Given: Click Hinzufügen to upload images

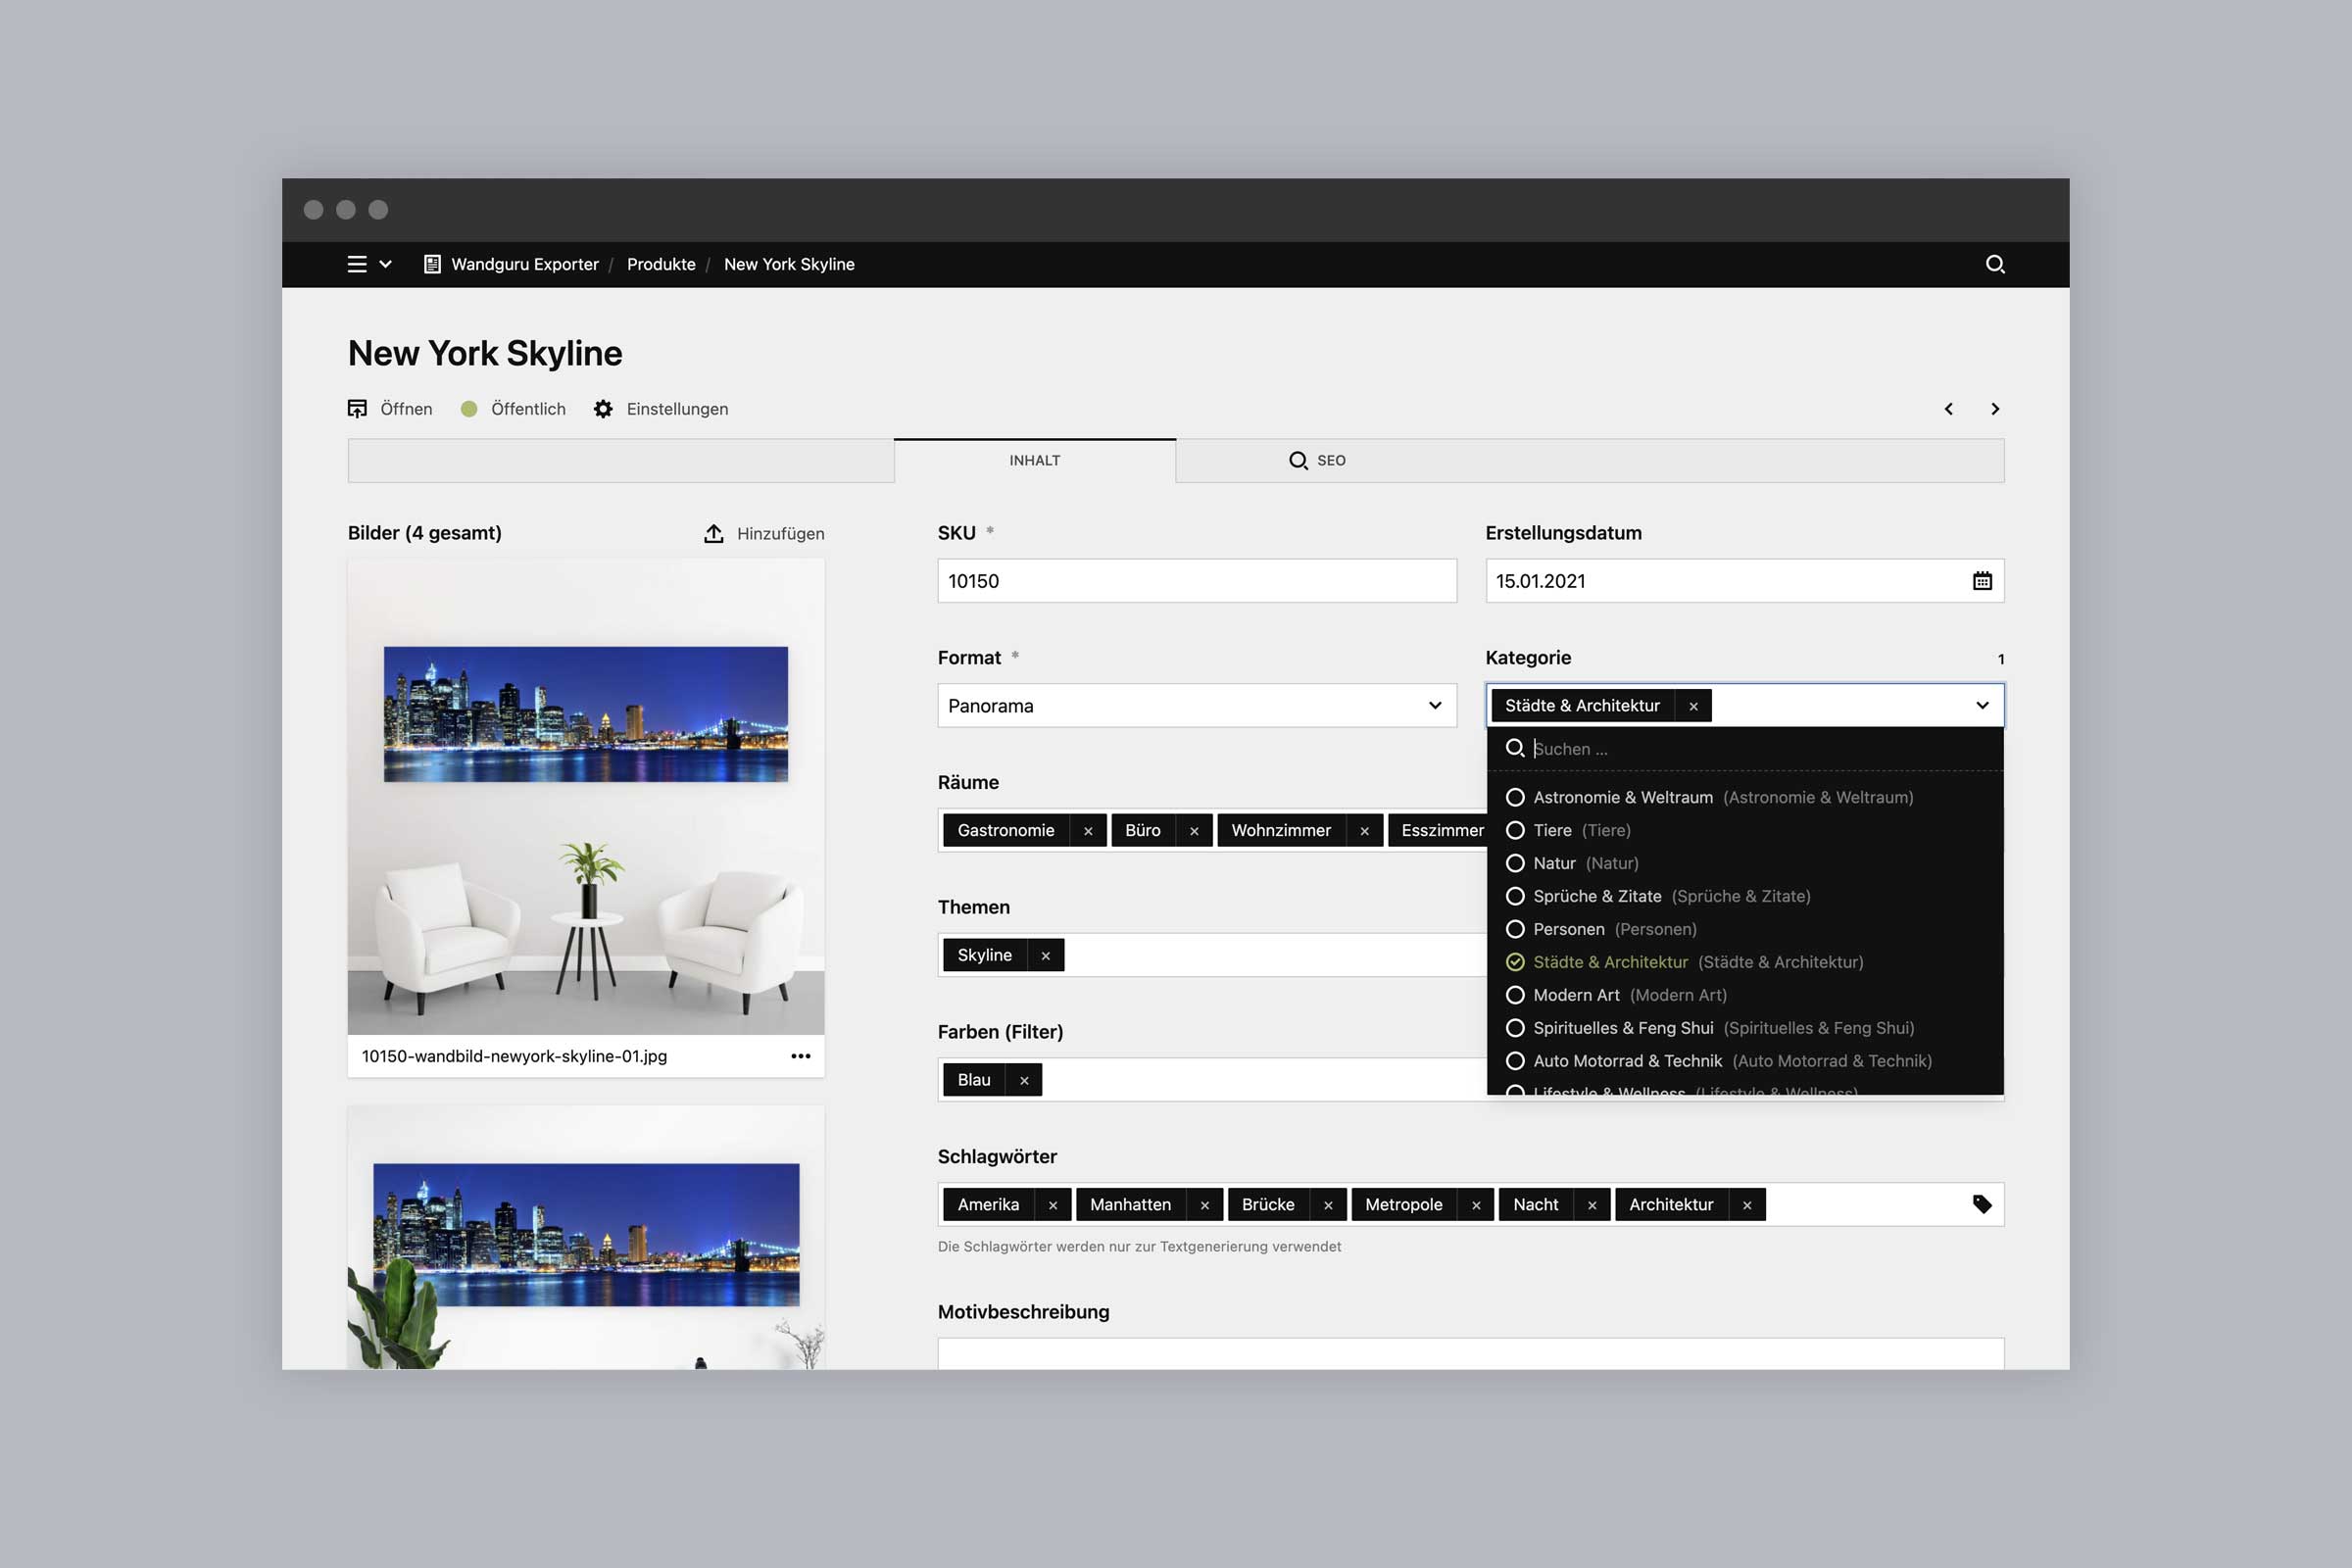Looking at the screenshot, I should click(x=765, y=533).
